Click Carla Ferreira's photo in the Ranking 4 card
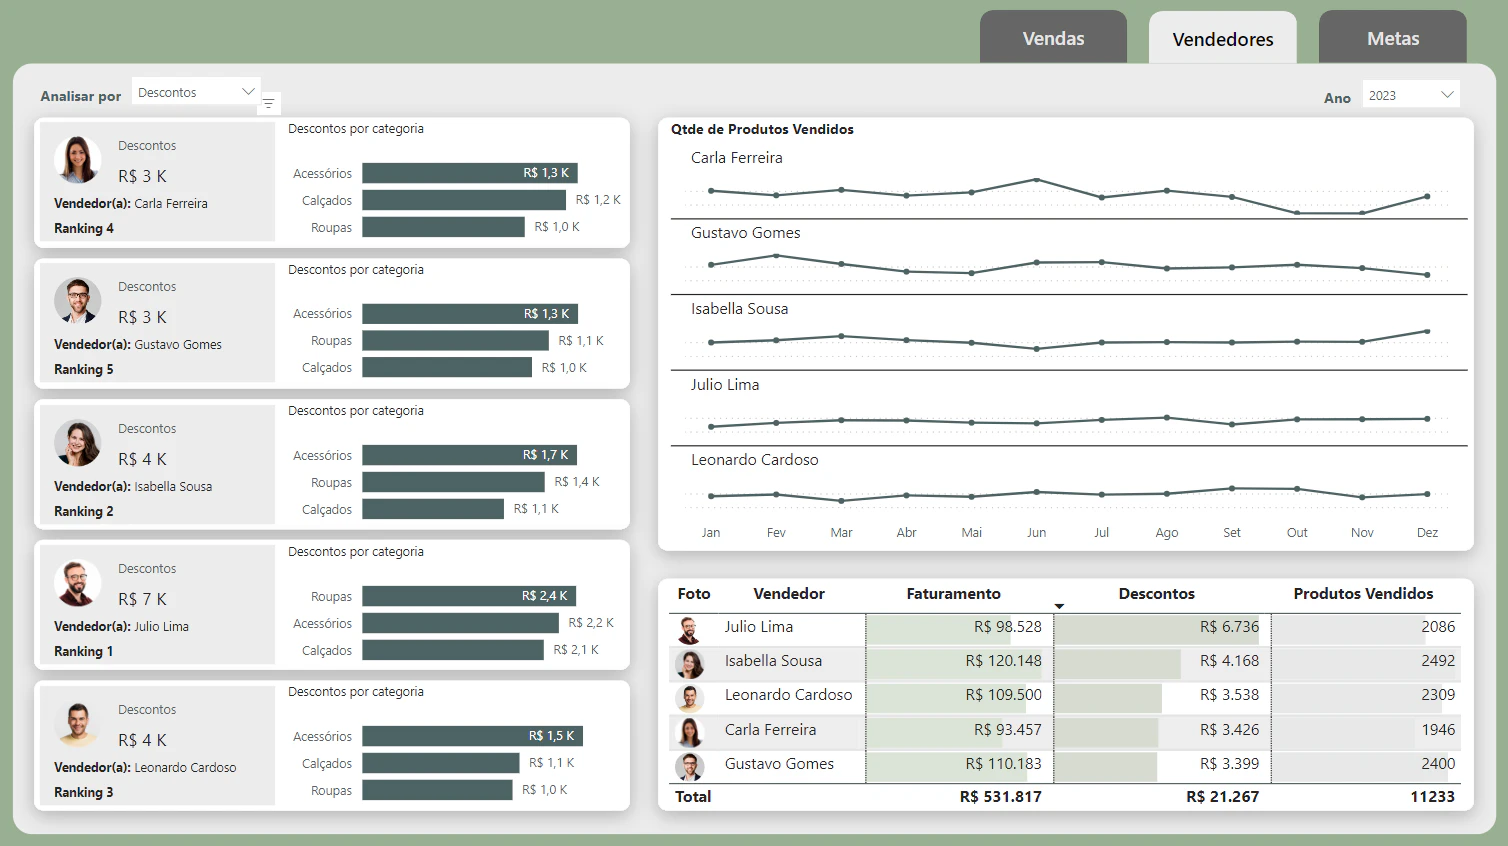Image resolution: width=1508 pixels, height=846 pixels. click(77, 160)
